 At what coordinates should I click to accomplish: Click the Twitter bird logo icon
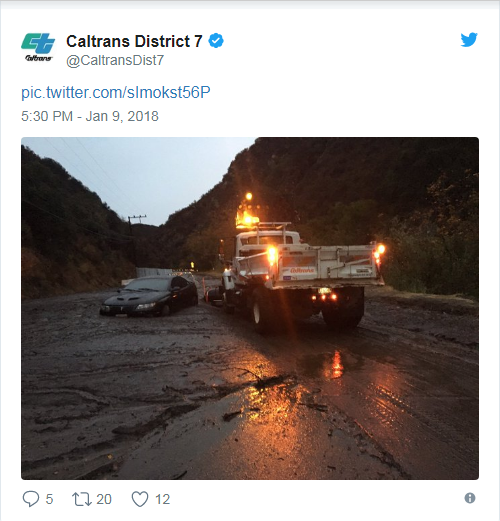tap(469, 40)
